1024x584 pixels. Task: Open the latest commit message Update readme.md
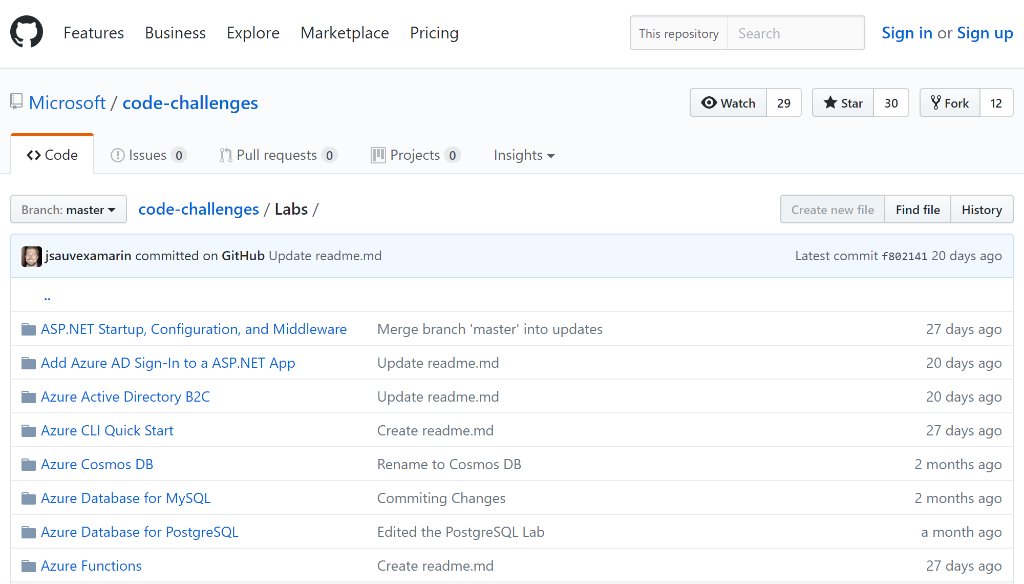point(325,255)
